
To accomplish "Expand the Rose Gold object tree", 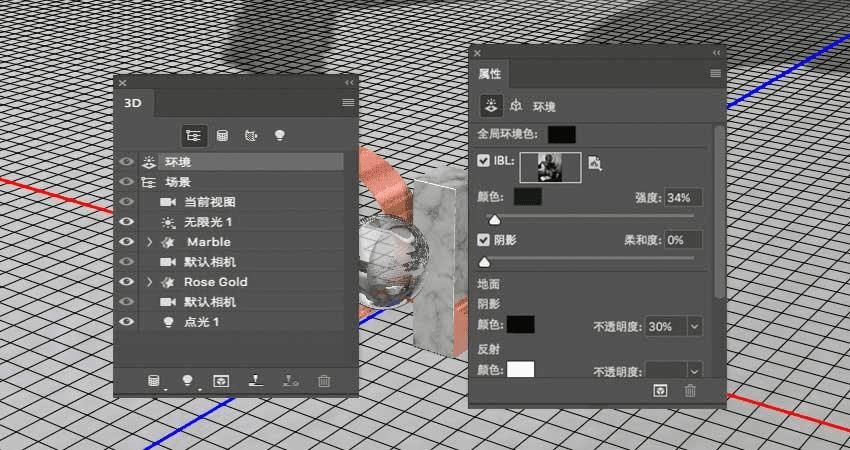I will (150, 282).
